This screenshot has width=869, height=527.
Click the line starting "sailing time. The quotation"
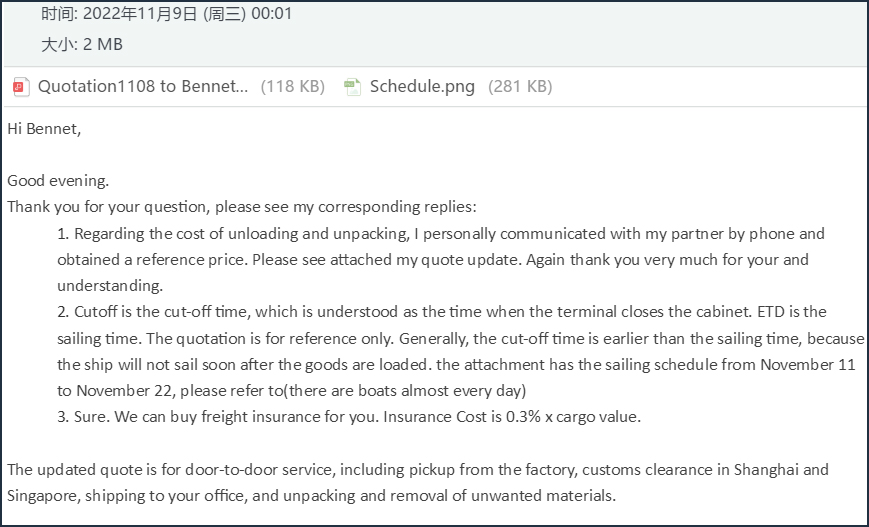pyautogui.click(x=460, y=338)
